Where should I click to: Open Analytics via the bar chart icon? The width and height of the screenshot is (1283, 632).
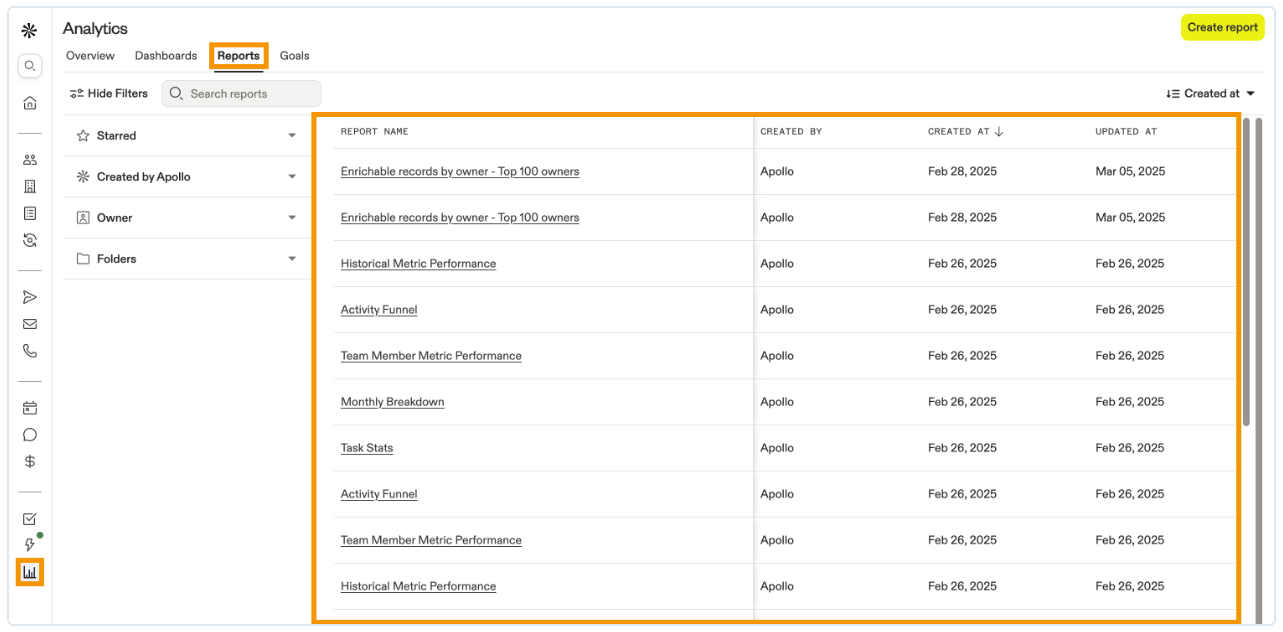[30, 572]
